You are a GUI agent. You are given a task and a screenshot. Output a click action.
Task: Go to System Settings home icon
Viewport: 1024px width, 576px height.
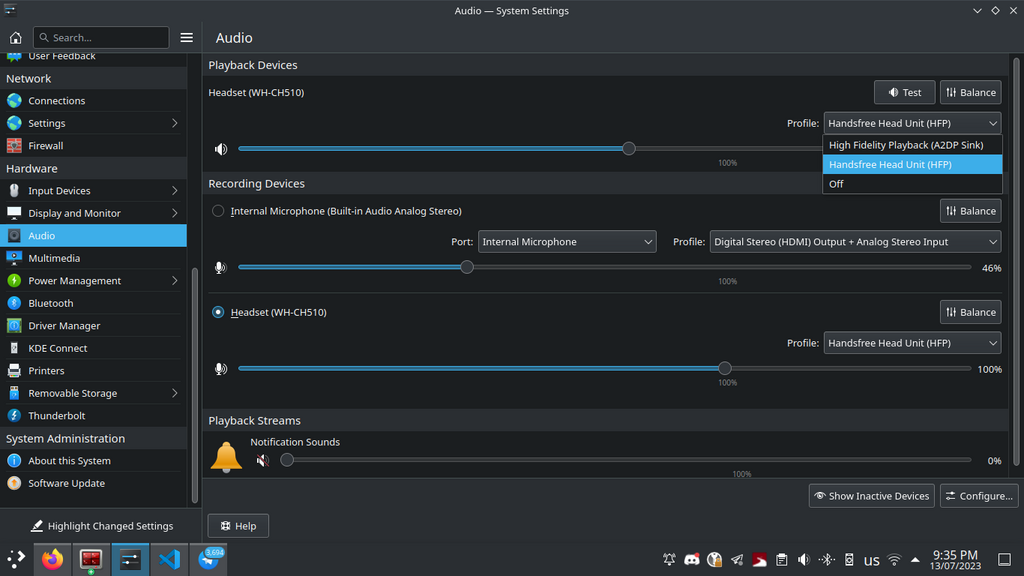(15, 38)
